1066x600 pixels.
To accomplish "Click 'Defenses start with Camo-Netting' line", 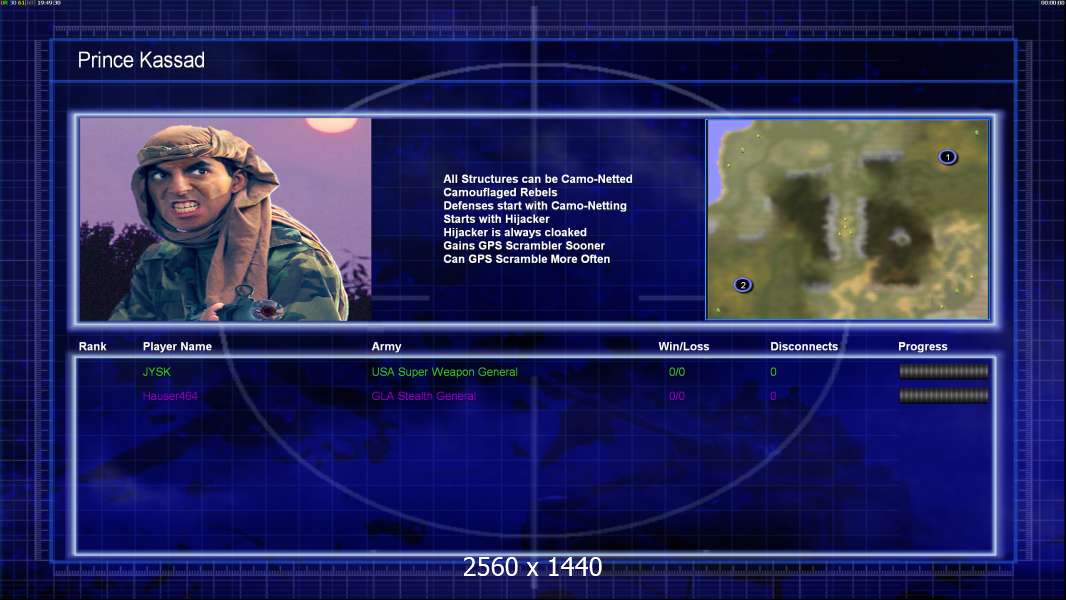I will click(535, 206).
